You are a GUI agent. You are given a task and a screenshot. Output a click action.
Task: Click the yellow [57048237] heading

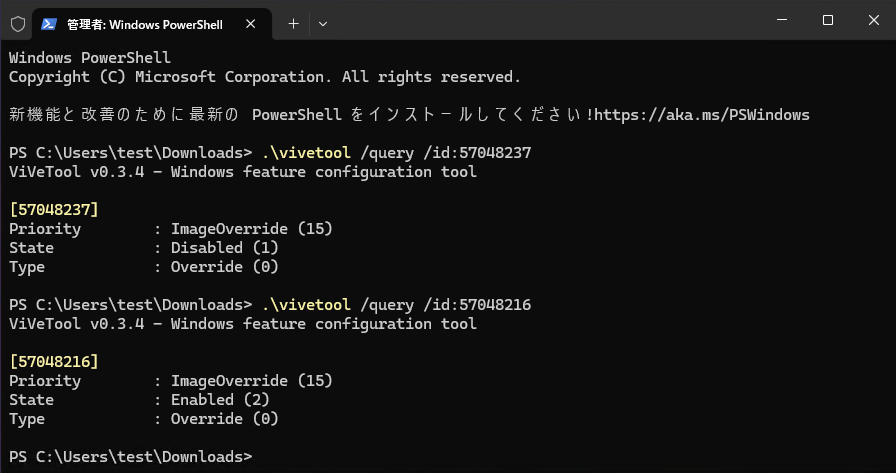coord(54,210)
